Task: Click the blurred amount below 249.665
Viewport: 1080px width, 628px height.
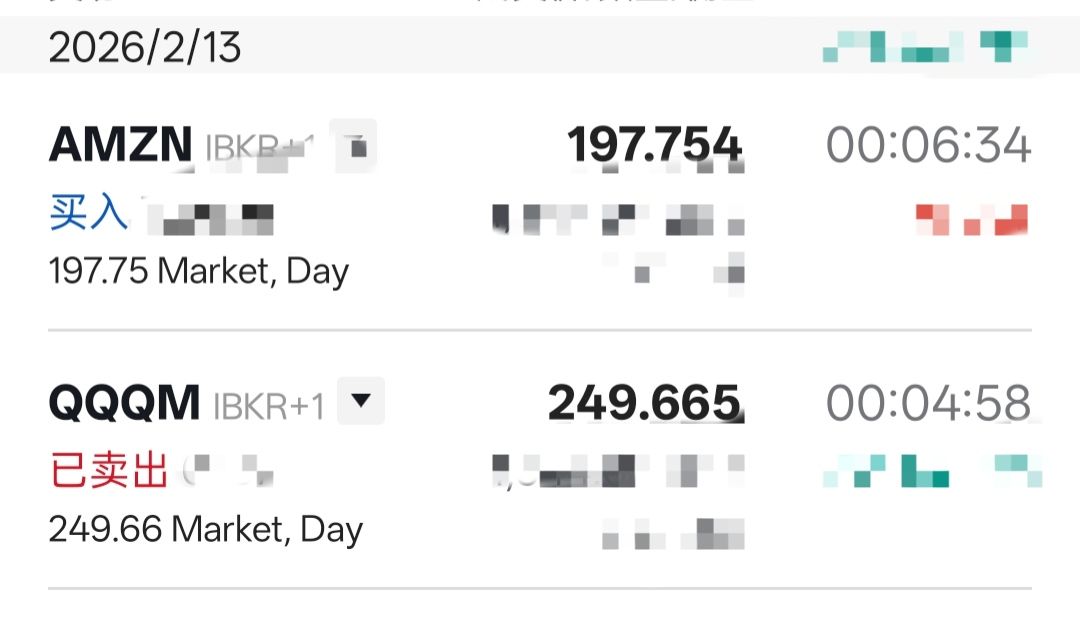Action: pos(619,470)
